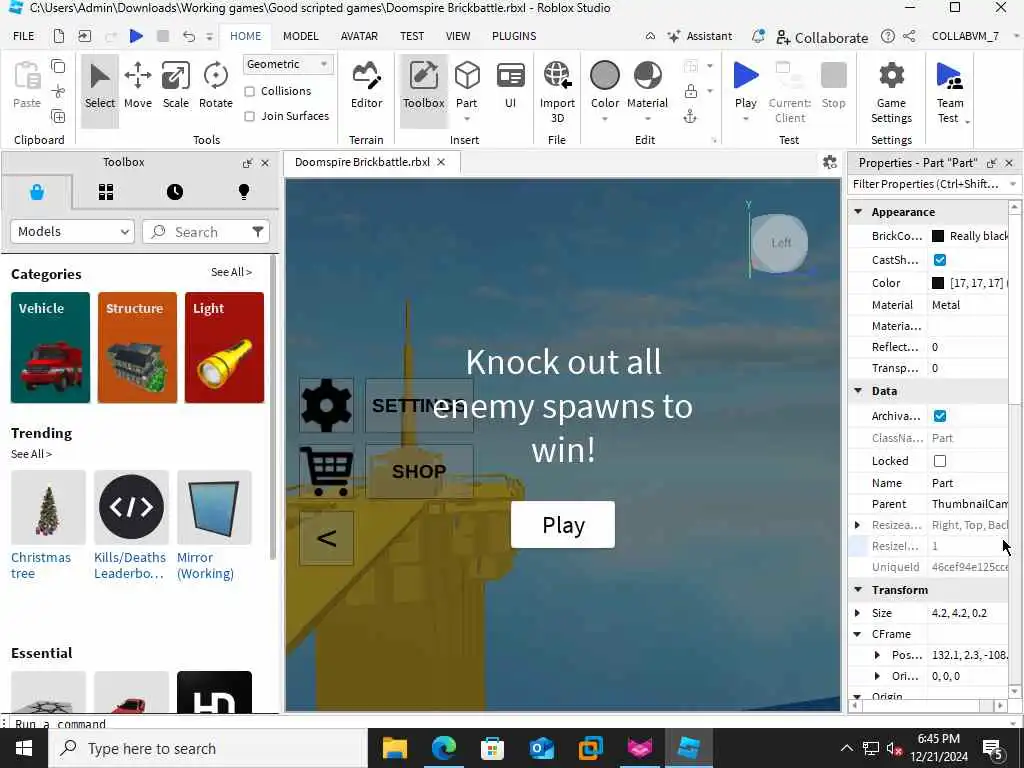Collapse the Transform section
Viewport: 1024px width, 768px height.
coord(858,590)
